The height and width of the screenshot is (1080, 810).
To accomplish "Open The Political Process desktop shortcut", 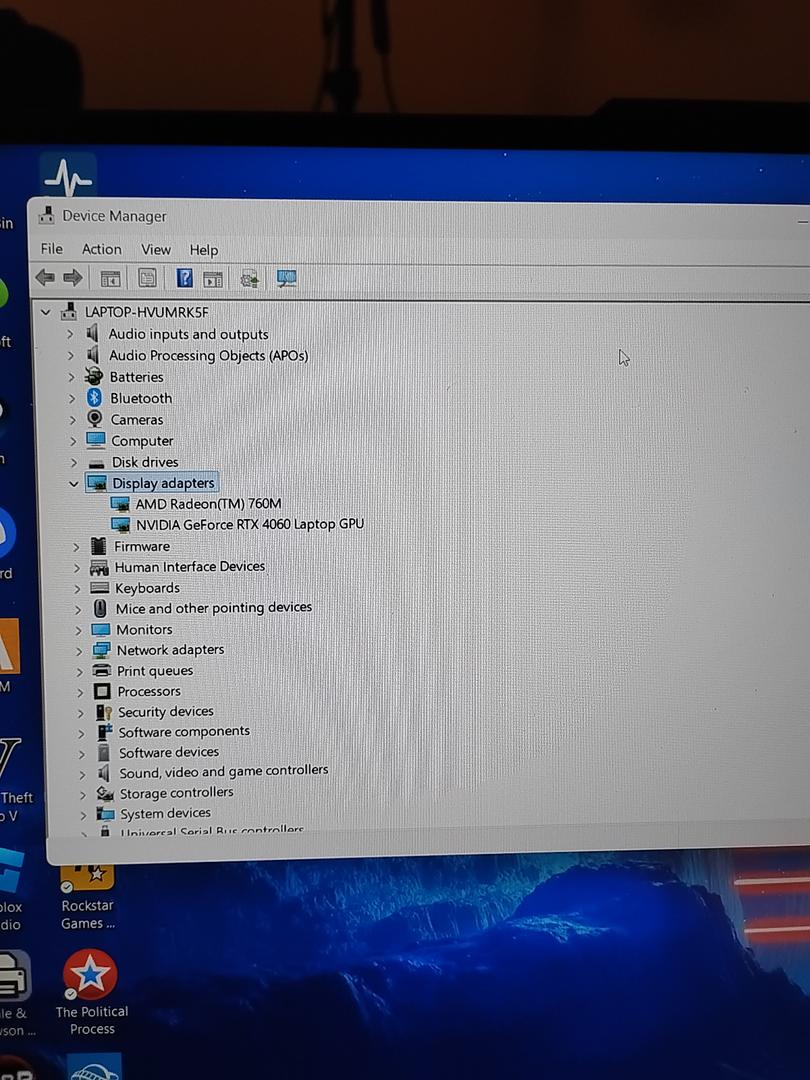I will [x=91, y=992].
